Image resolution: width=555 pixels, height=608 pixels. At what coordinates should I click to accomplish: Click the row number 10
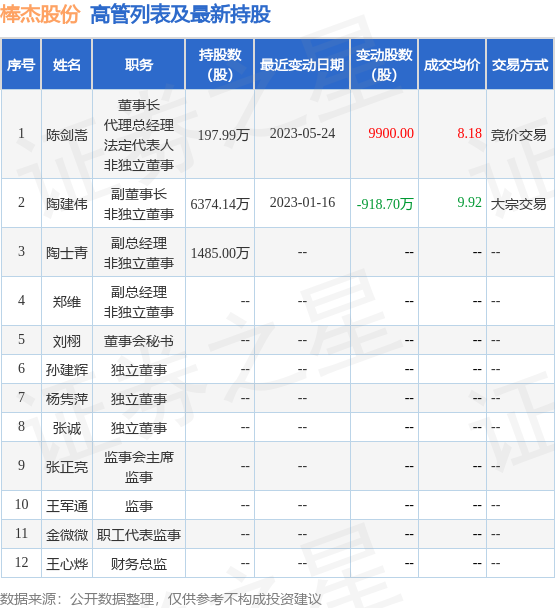coord(21,504)
